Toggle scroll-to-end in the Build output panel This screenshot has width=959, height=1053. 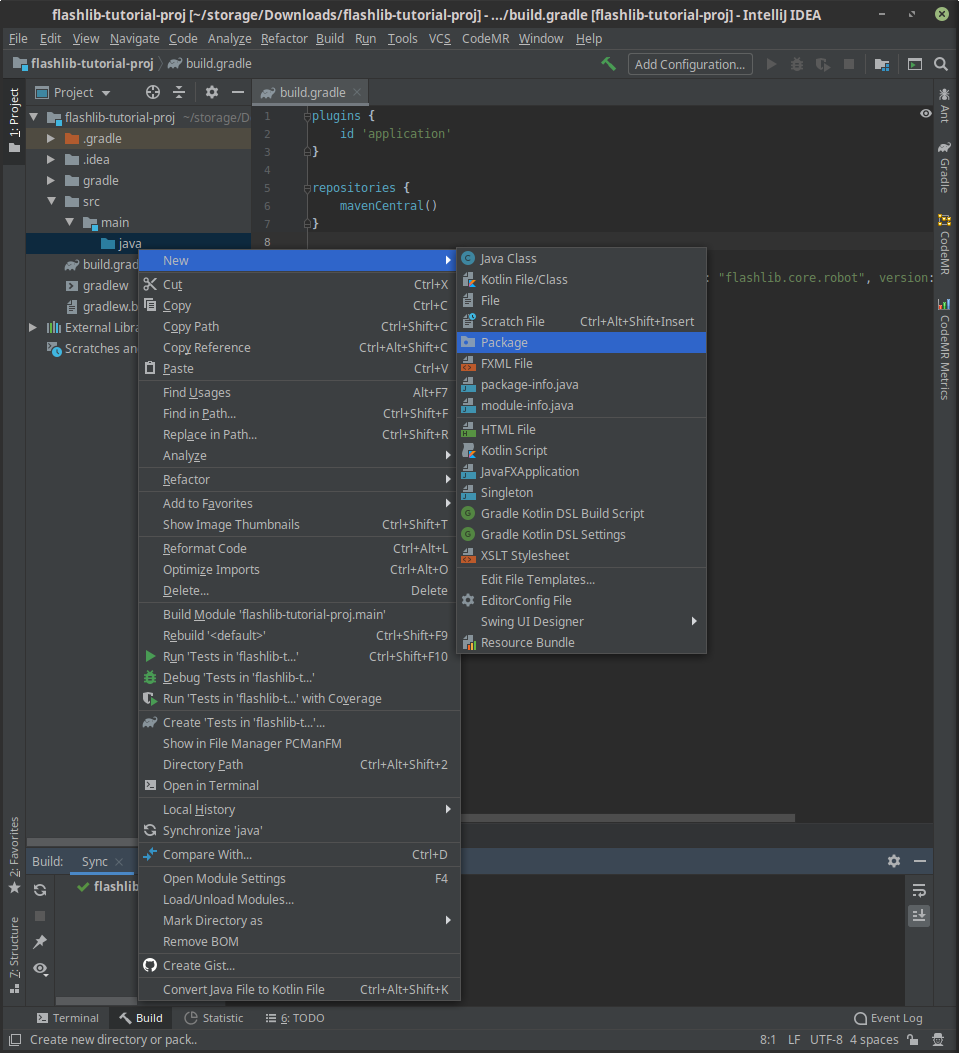pyautogui.click(x=918, y=915)
